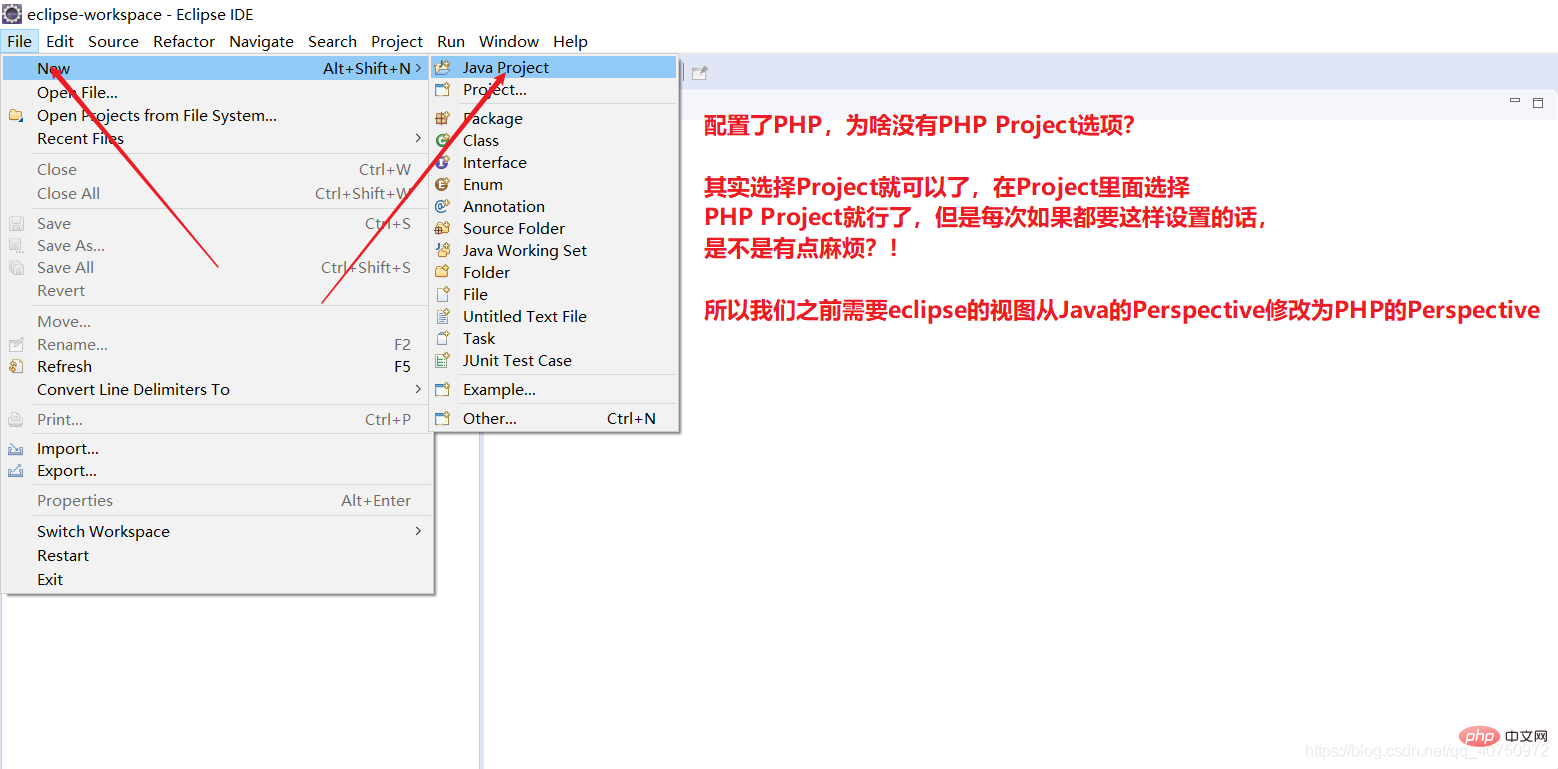This screenshot has height=769, width=1558.
Task: Open the Navigate menu
Action: (x=261, y=41)
